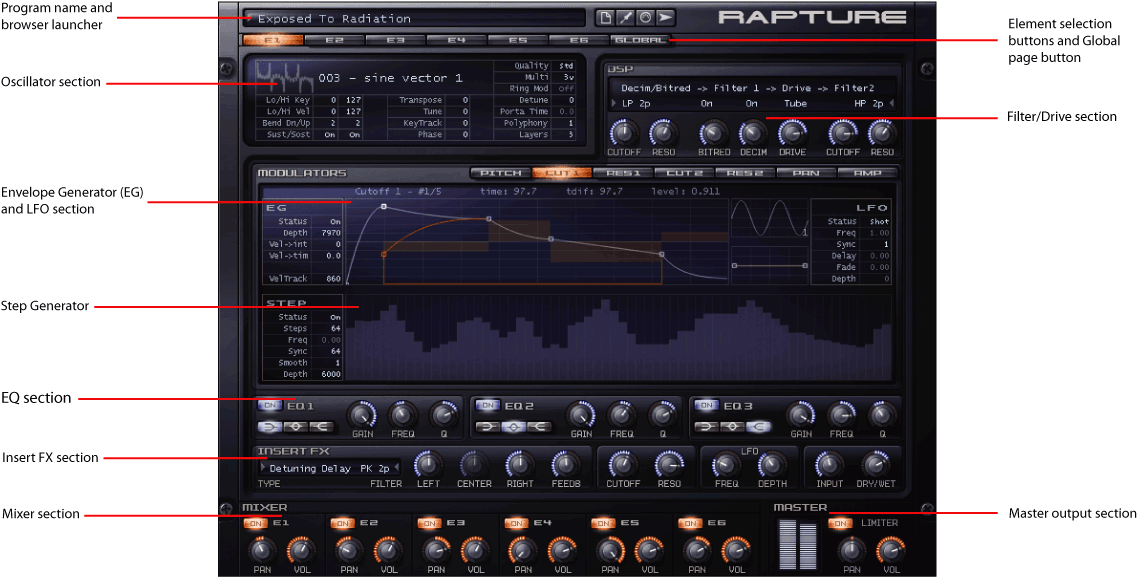Select the low shelf shape for EQ 1

270,425
